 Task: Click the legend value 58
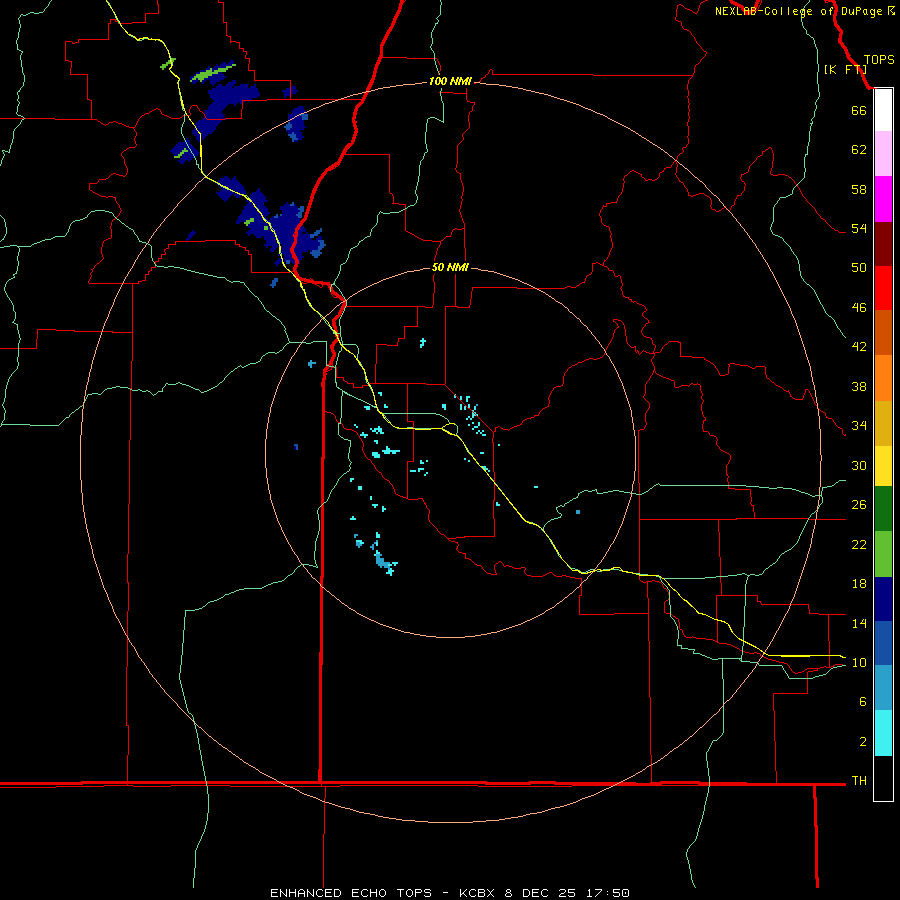(859, 189)
